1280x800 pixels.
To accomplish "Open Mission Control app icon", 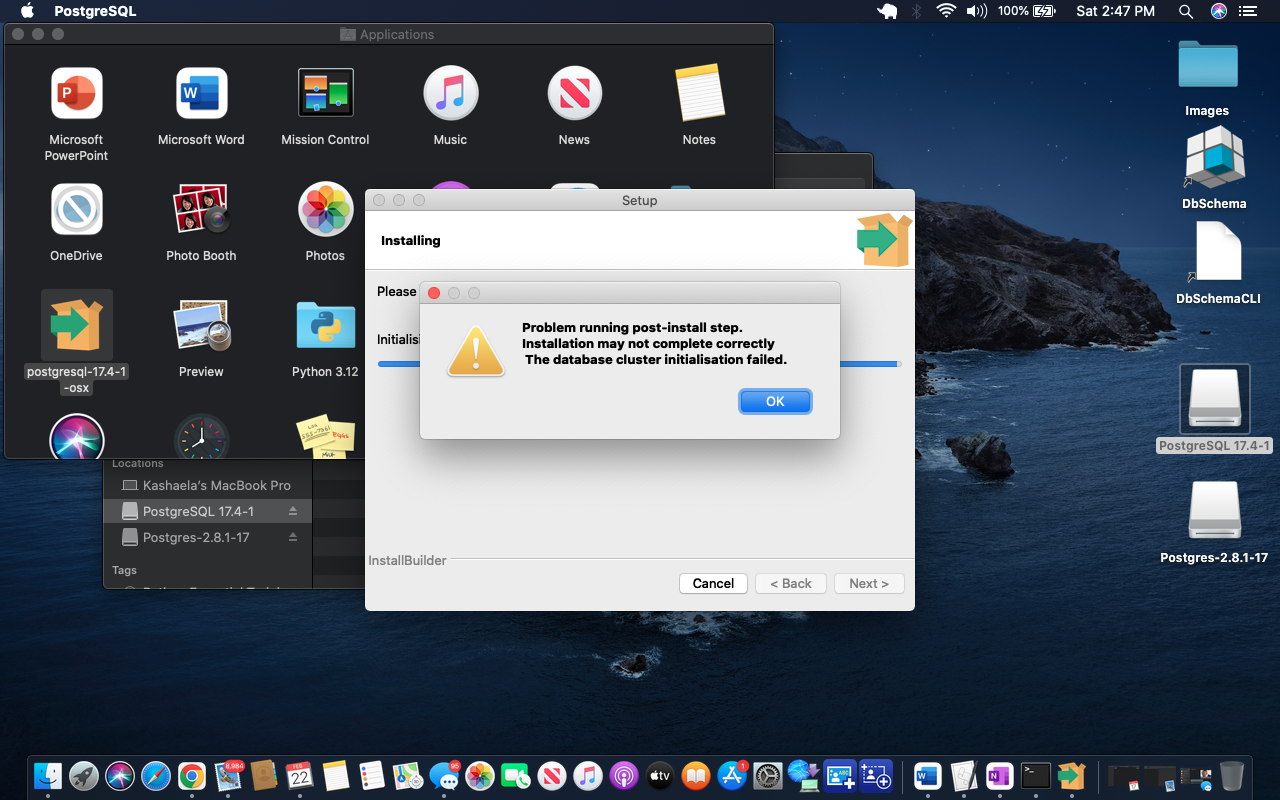I will 325,95.
